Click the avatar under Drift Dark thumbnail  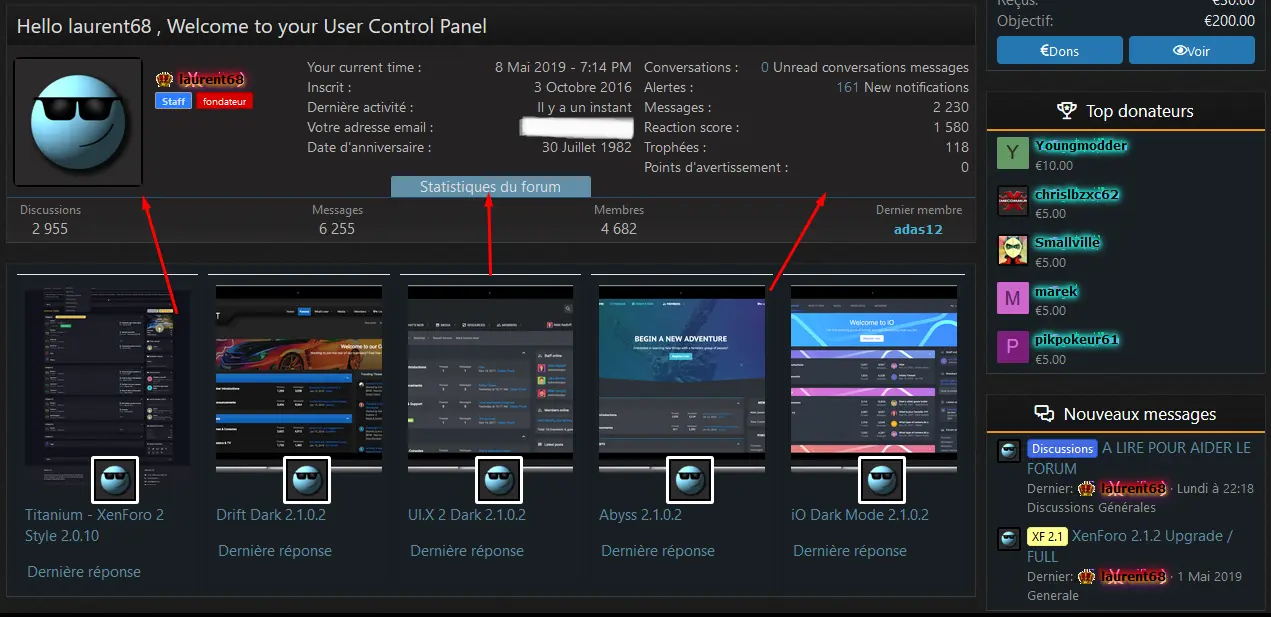click(307, 480)
